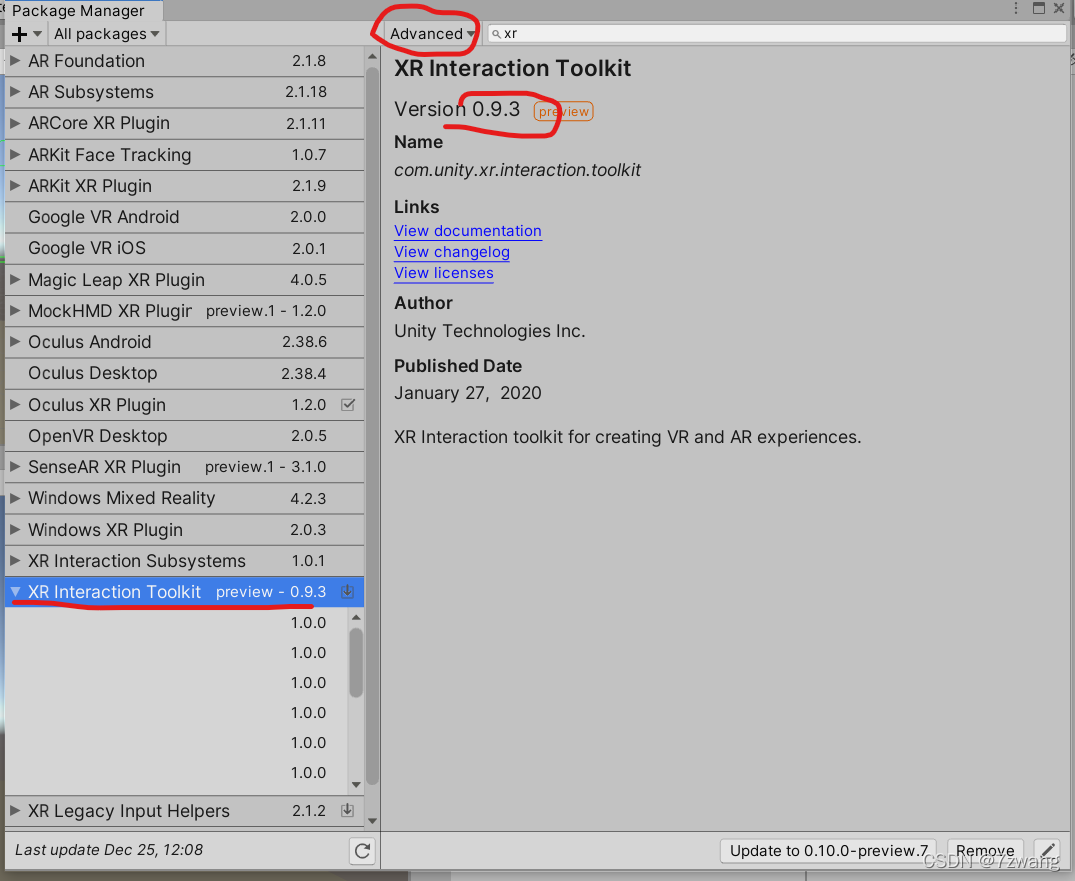Click the download icon on XR Legacy Input Helpers
Screen dimensions: 1075x881
(348, 810)
